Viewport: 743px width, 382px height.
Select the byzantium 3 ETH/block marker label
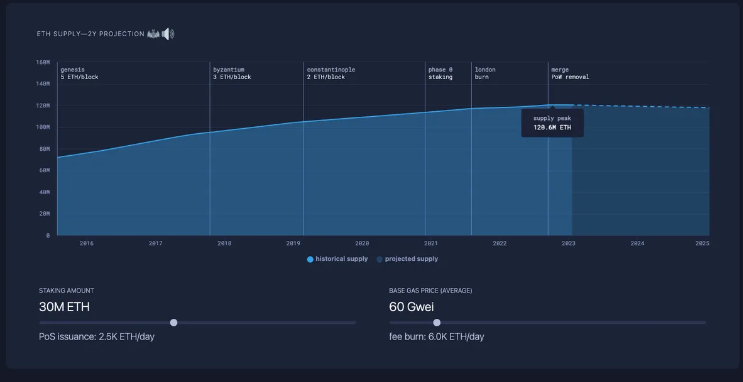[232, 73]
